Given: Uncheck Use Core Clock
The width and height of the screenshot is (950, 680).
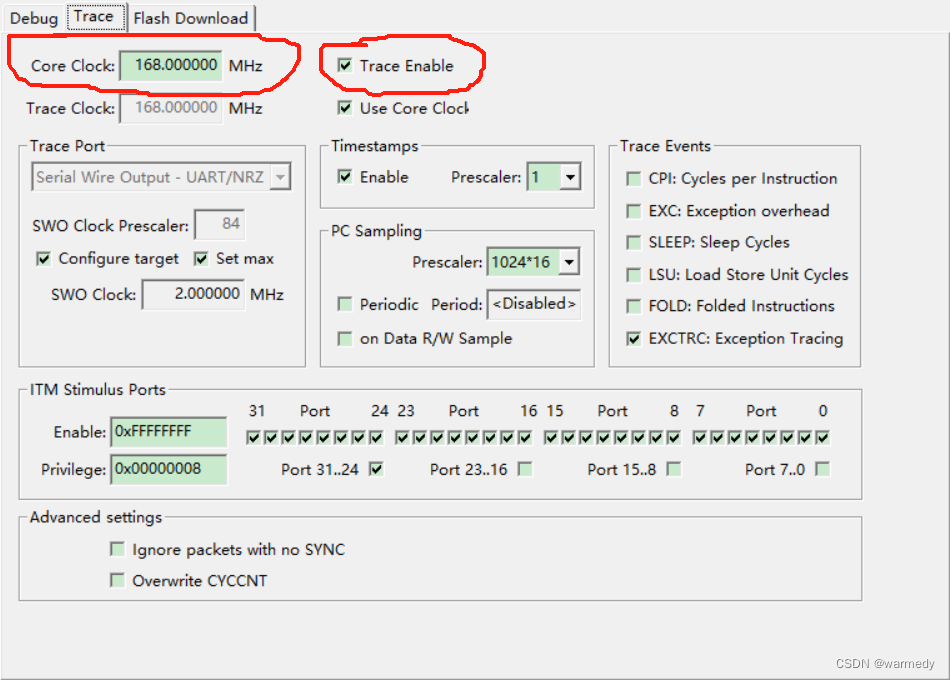Looking at the screenshot, I should 346,108.
